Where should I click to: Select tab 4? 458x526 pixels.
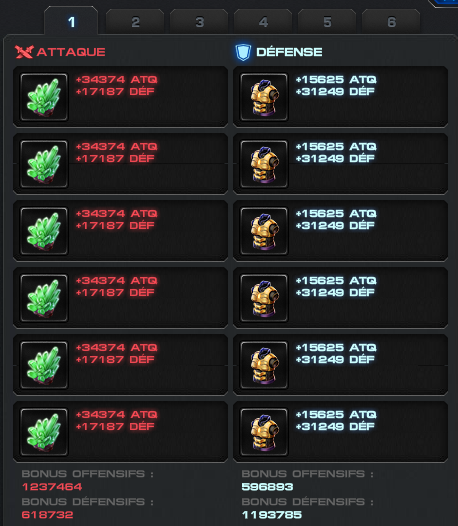(263, 22)
